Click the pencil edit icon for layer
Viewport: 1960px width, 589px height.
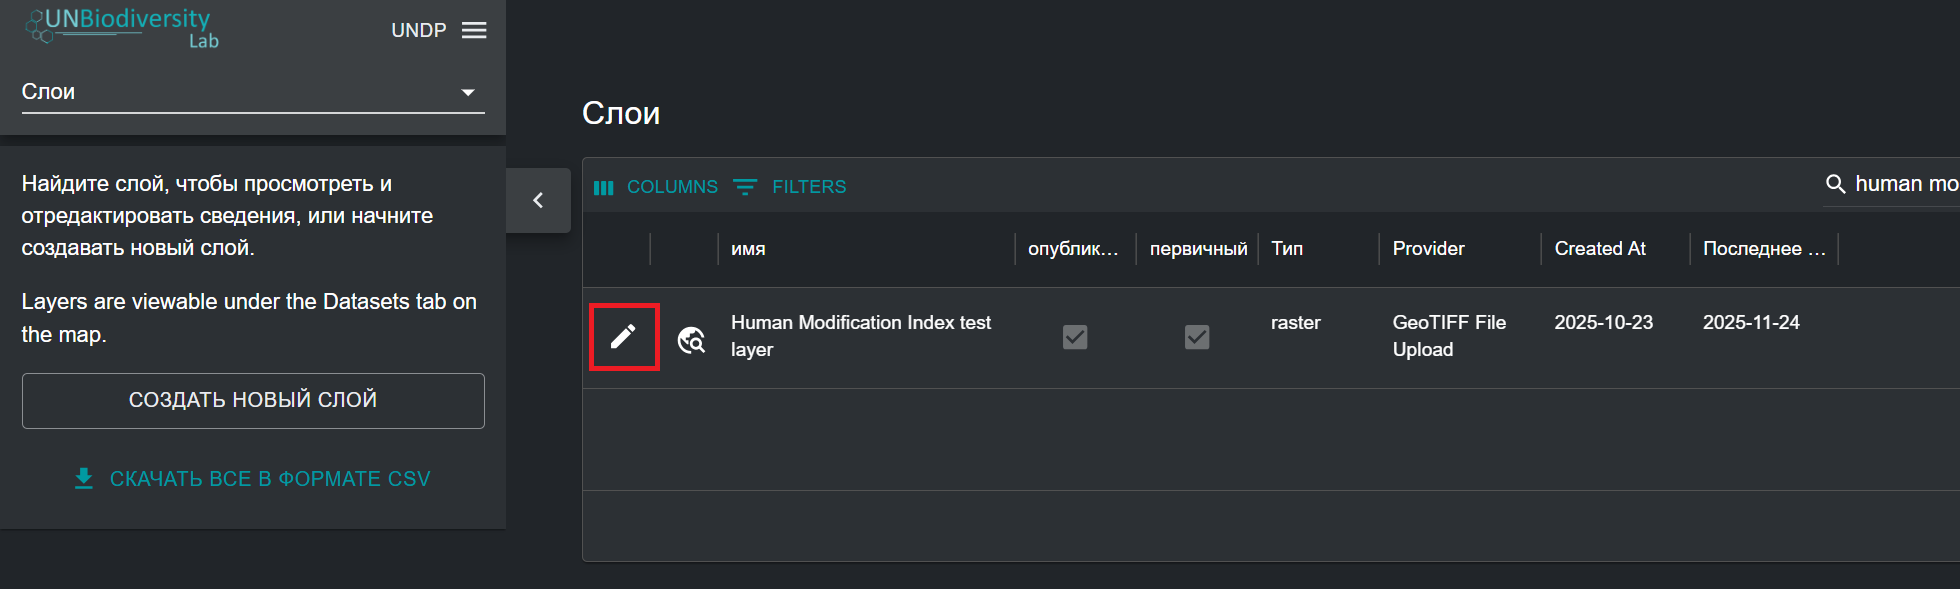tap(623, 337)
